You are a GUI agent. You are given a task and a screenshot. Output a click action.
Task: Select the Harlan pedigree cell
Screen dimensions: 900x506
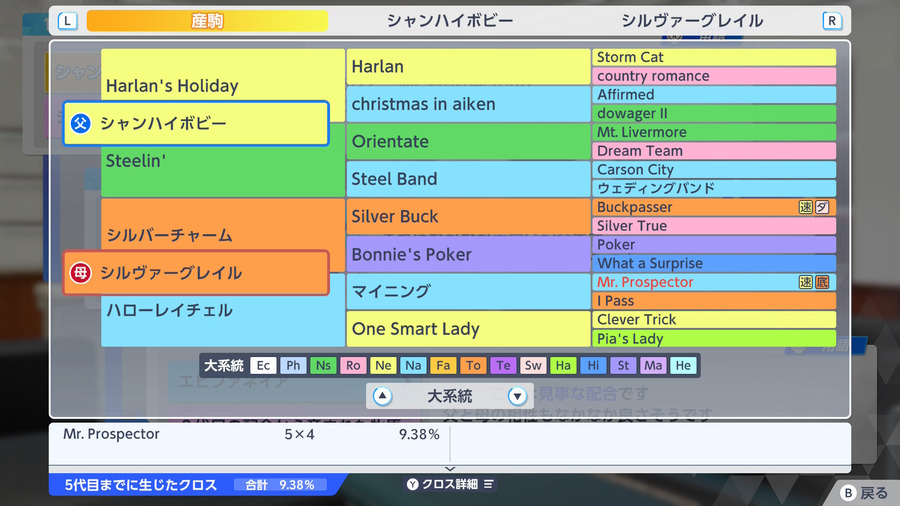468,67
